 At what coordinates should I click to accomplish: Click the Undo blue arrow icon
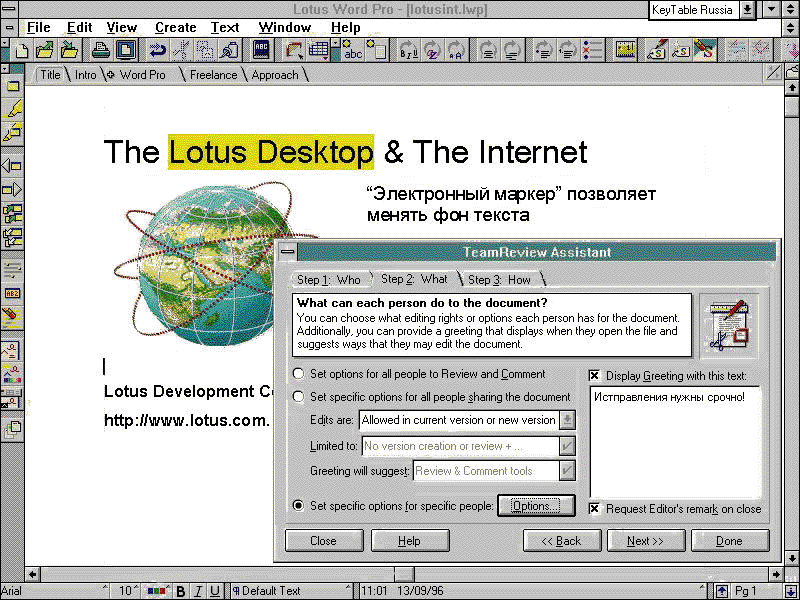point(158,51)
